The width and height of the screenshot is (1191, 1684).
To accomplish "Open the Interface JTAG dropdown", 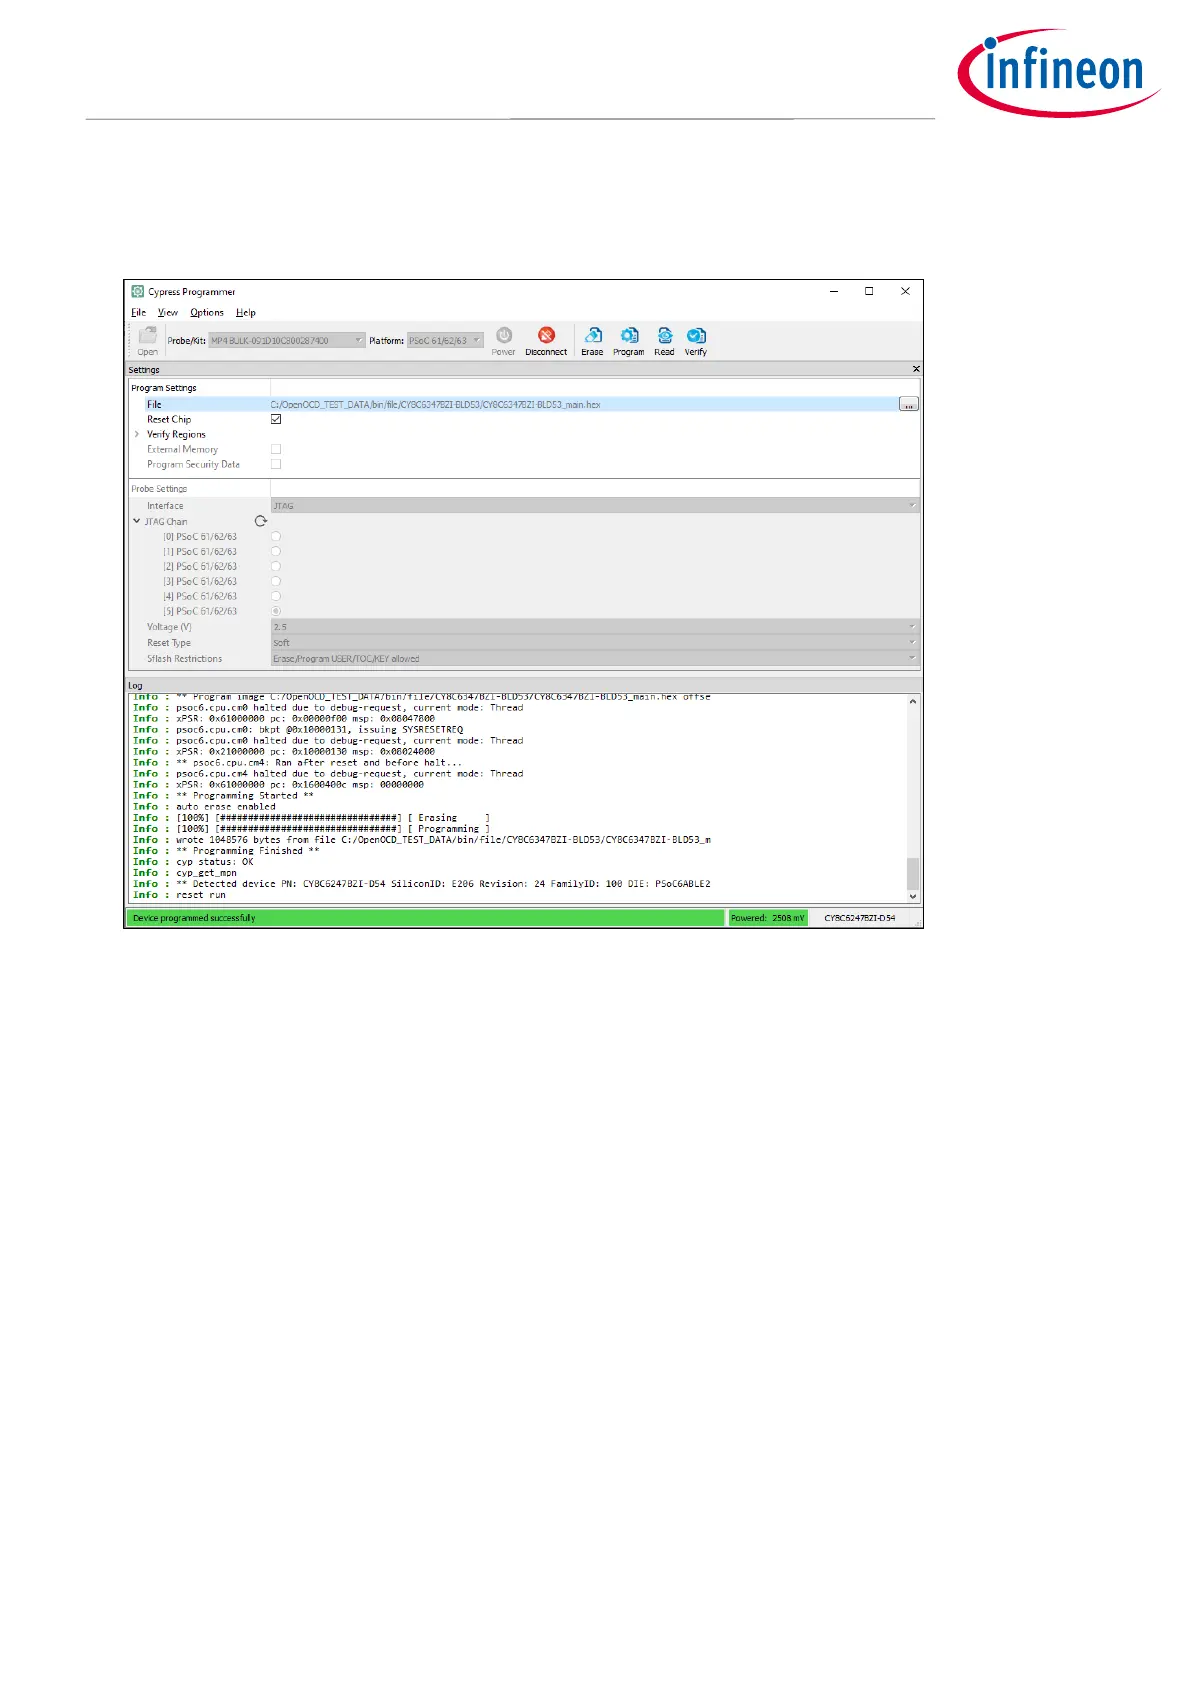I will point(594,506).
